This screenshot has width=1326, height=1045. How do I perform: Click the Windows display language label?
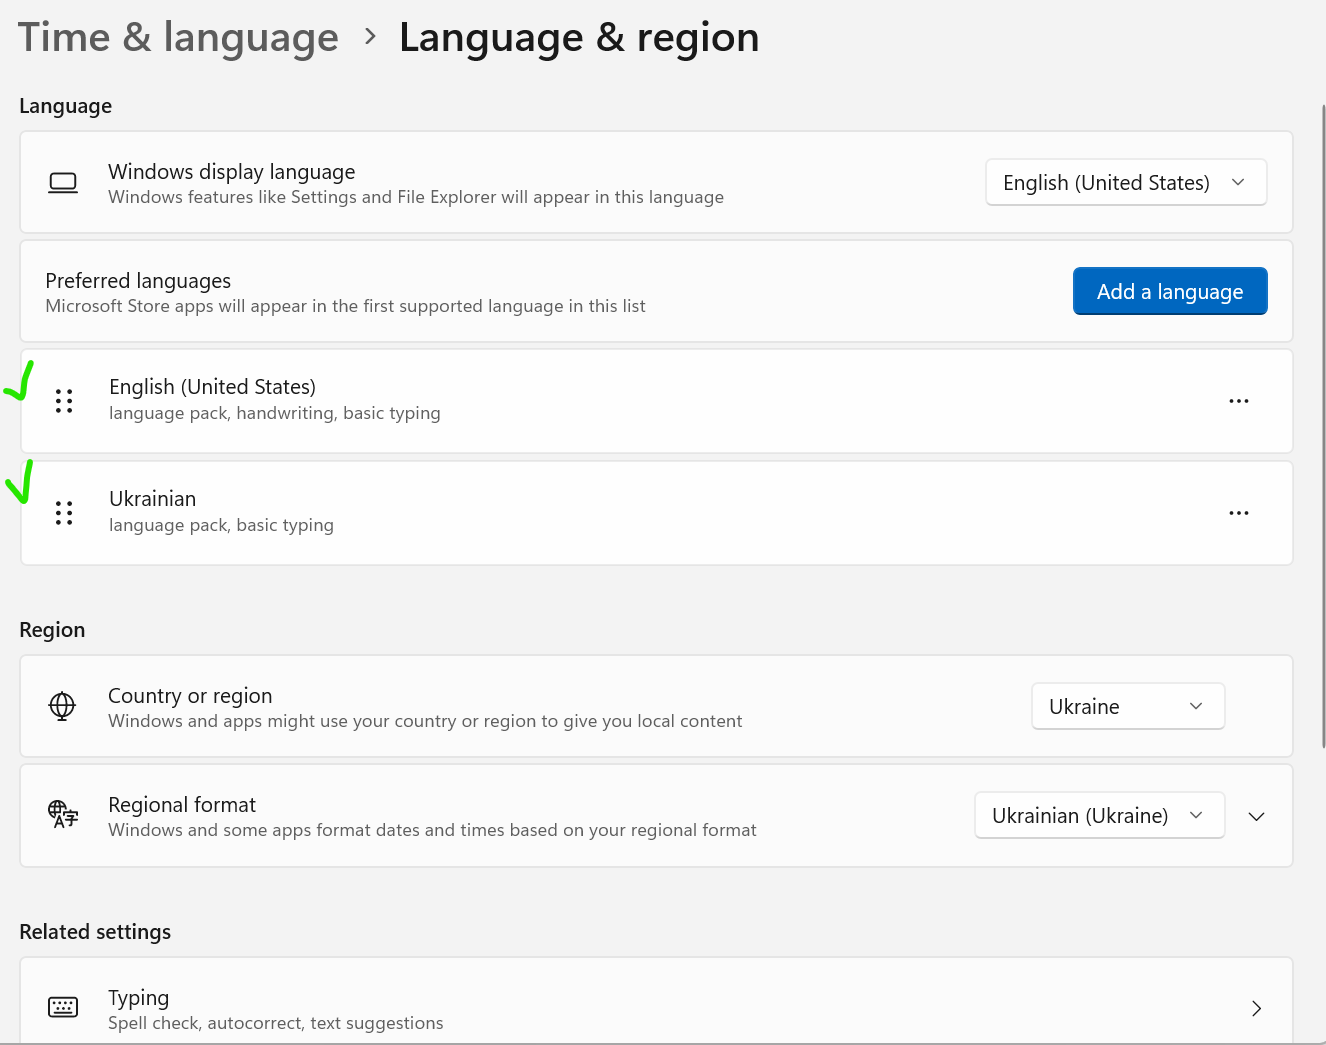coord(232,172)
